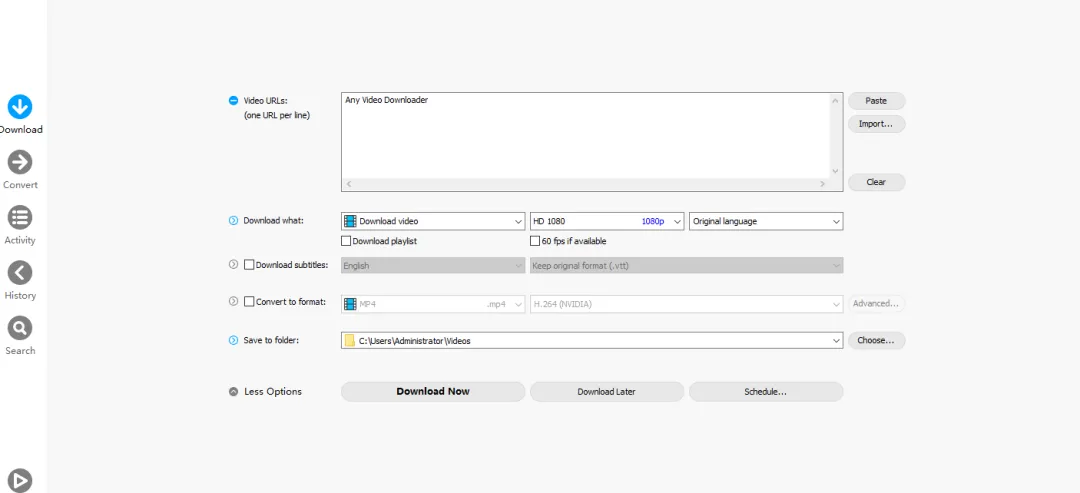The image size is (1080, 493).
Task: Open the Original language dropdown
Action: (766, 221)
